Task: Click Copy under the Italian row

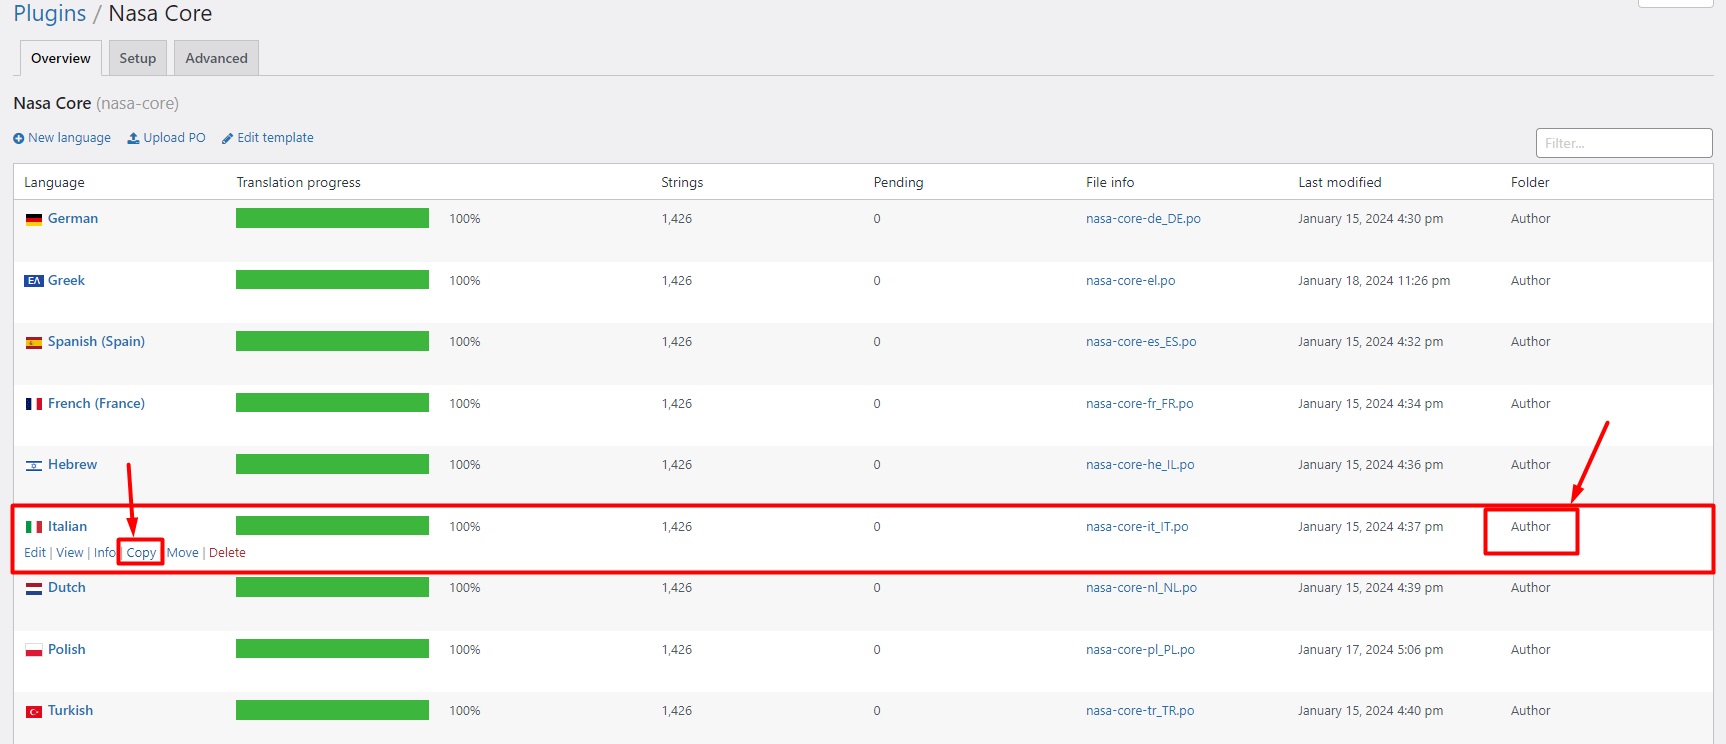Action: point(141,553)
